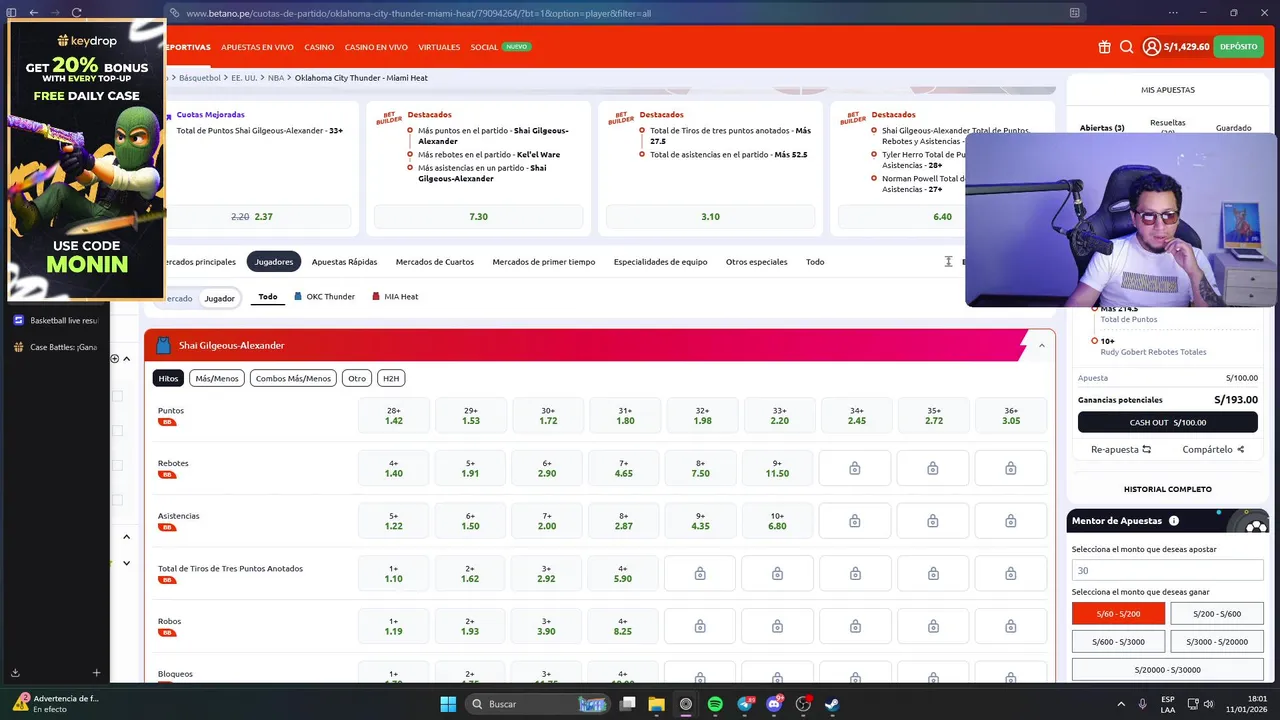
Task: Click the Compártelo share button
Action: tap(1213, 450)
